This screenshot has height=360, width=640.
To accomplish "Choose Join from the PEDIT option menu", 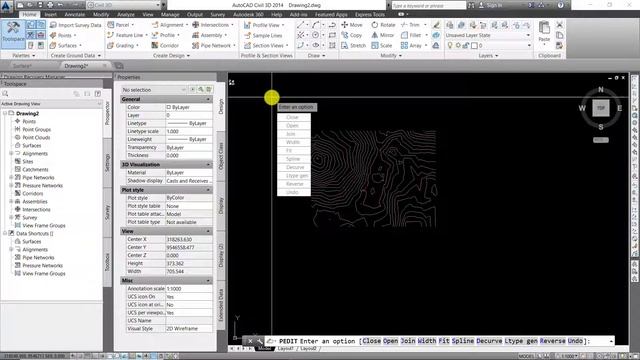I will tap(291, 134).
